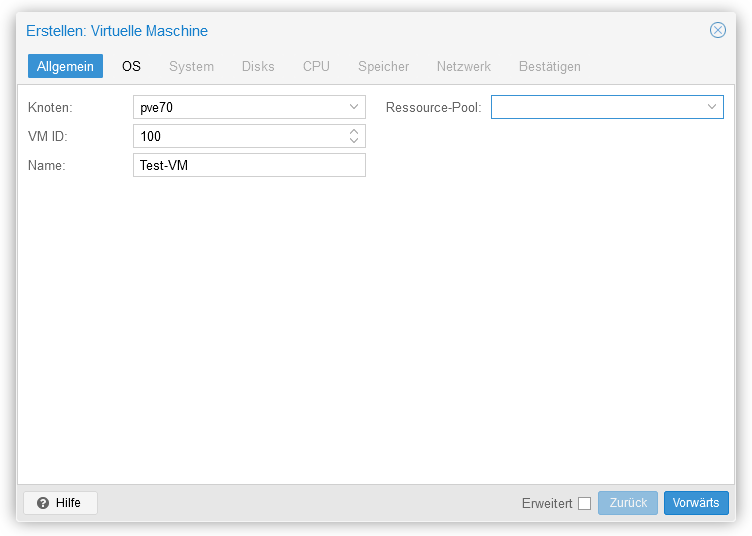Switch to the OS tab
The width and height of the screenshot is (752, 536).
[x=131, y=66]
